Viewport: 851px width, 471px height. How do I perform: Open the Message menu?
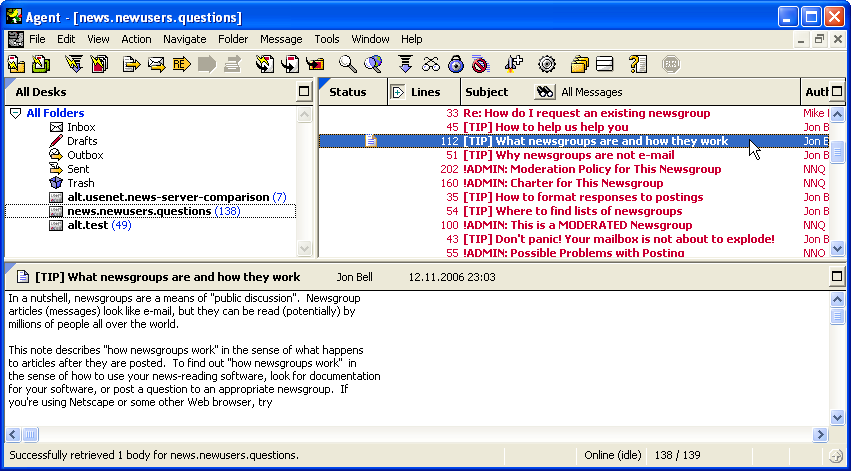point(281,39)
